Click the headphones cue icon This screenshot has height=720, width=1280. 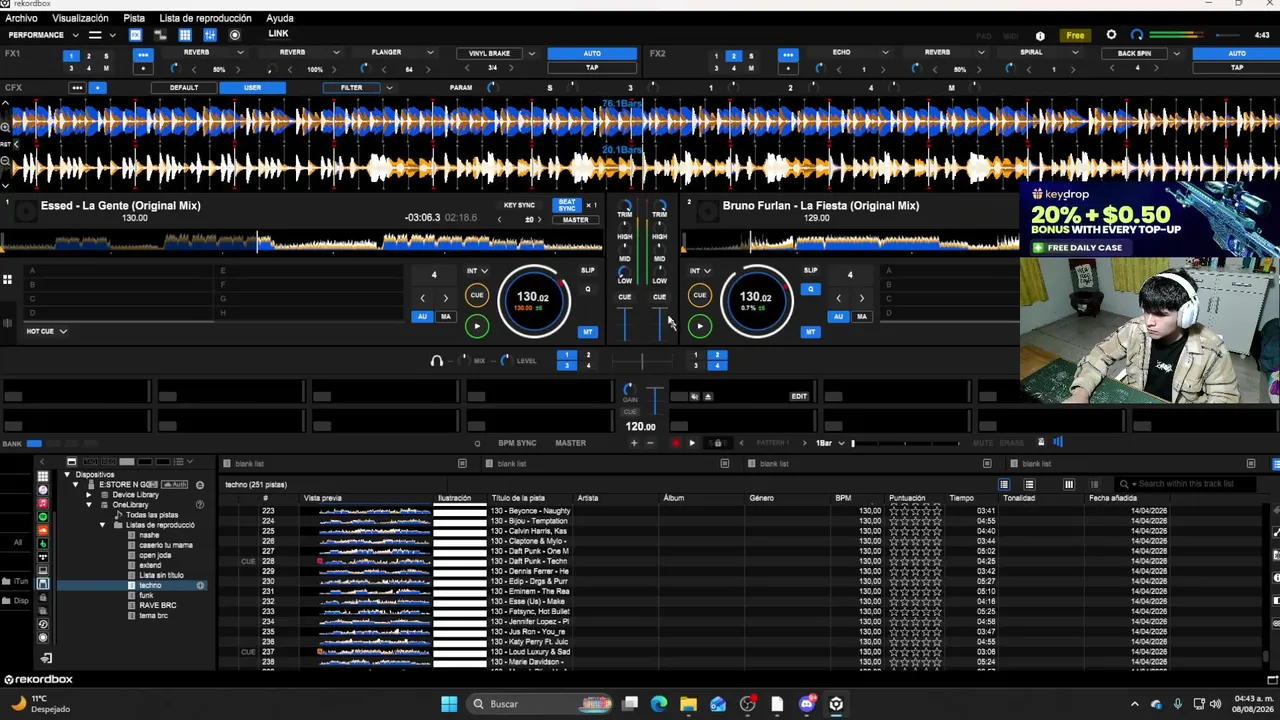[x=436, y=361]
